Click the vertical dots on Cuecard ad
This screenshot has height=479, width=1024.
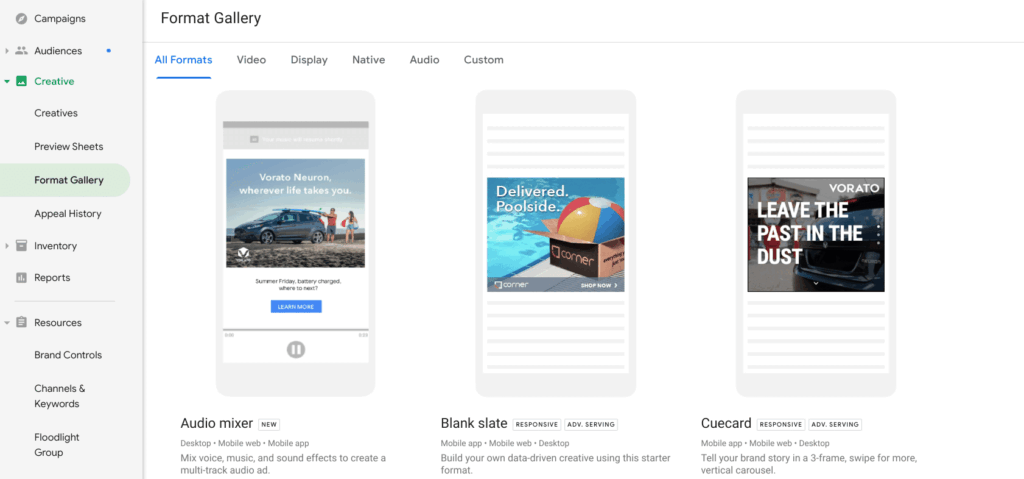click(878, 233)
